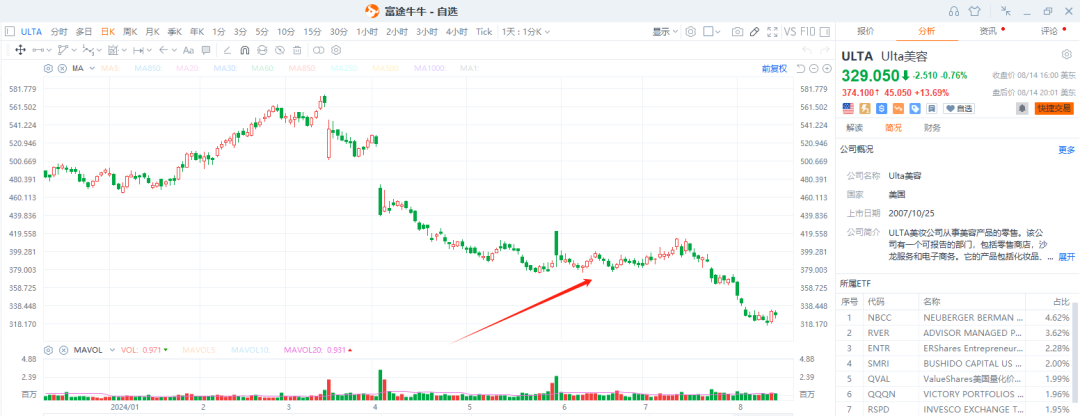
Task: Open the VS compare function
Action: [790, 32]
